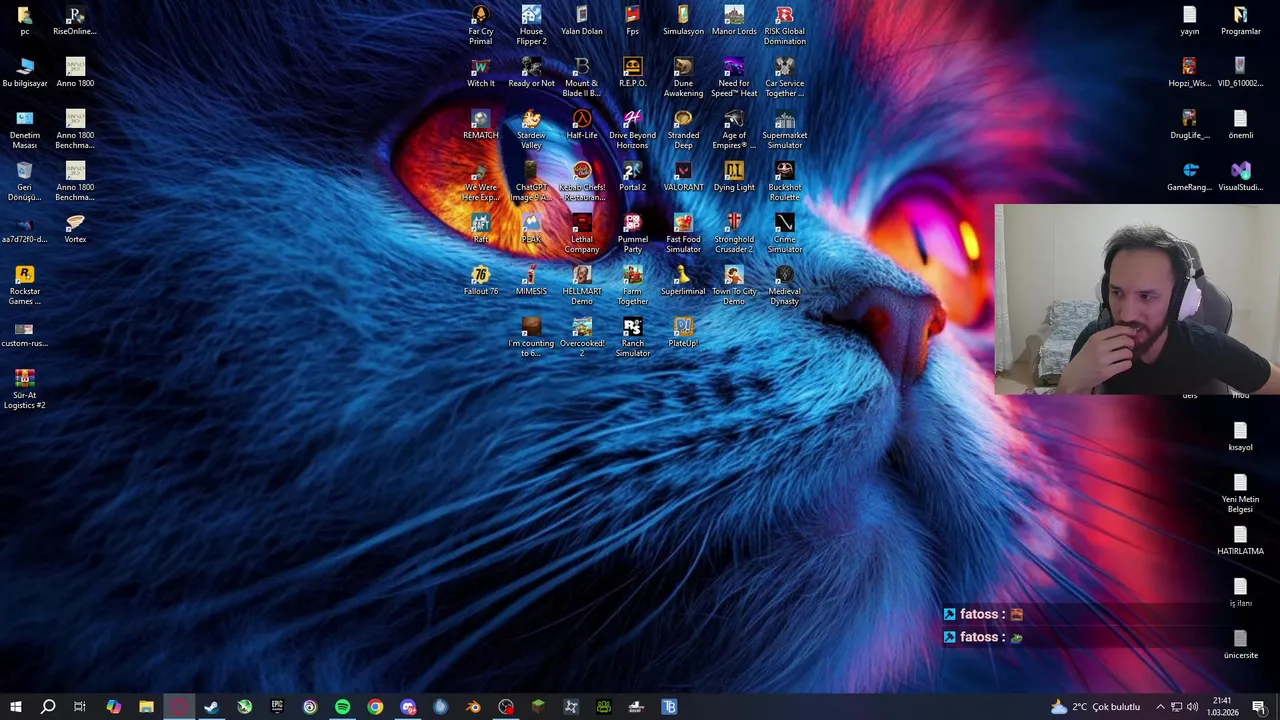Select the Farm Together icon
This screenshot has width=1280, height=720.
click(632, 285)
